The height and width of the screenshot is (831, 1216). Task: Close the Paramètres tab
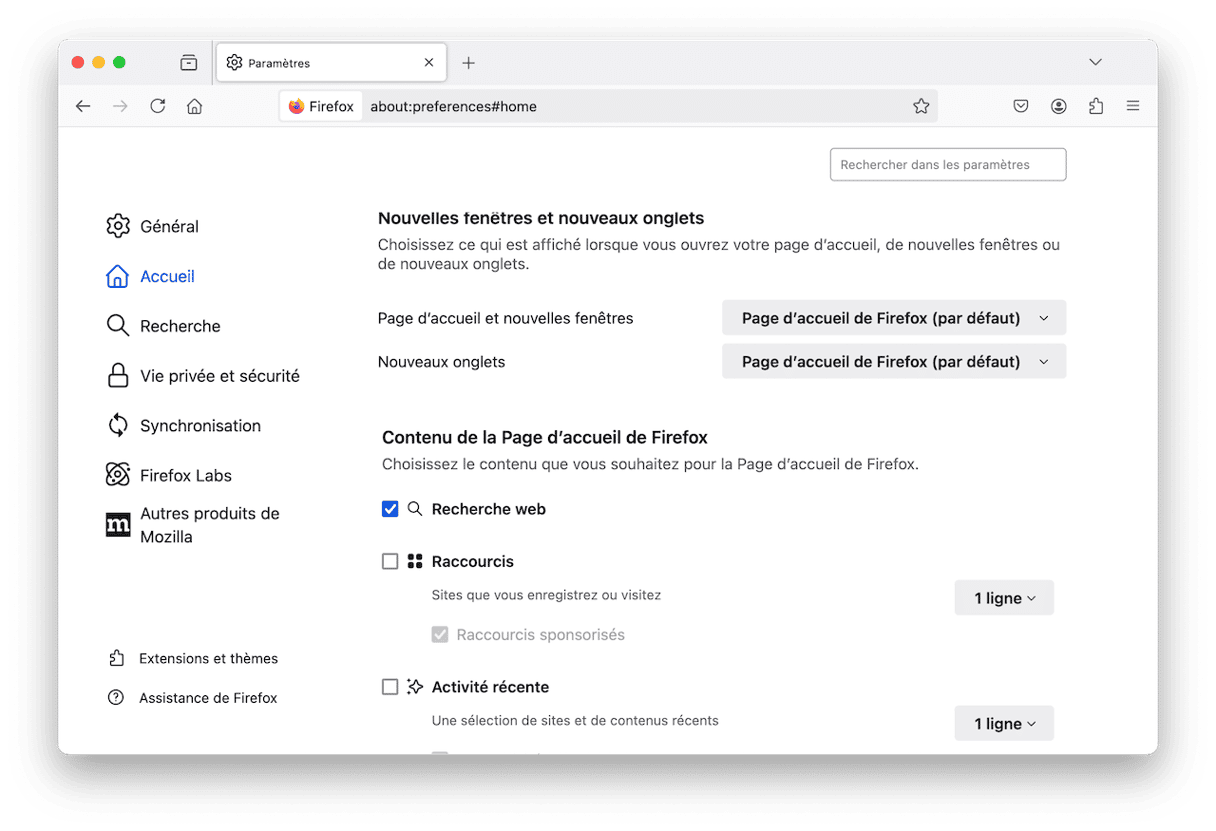coord(429,63)
